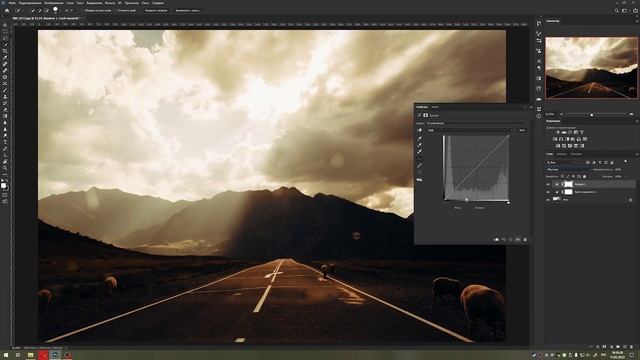Open the workspace switcher at top right
The width and height of the screenshot is (640, 360).
tap(624, 11)
